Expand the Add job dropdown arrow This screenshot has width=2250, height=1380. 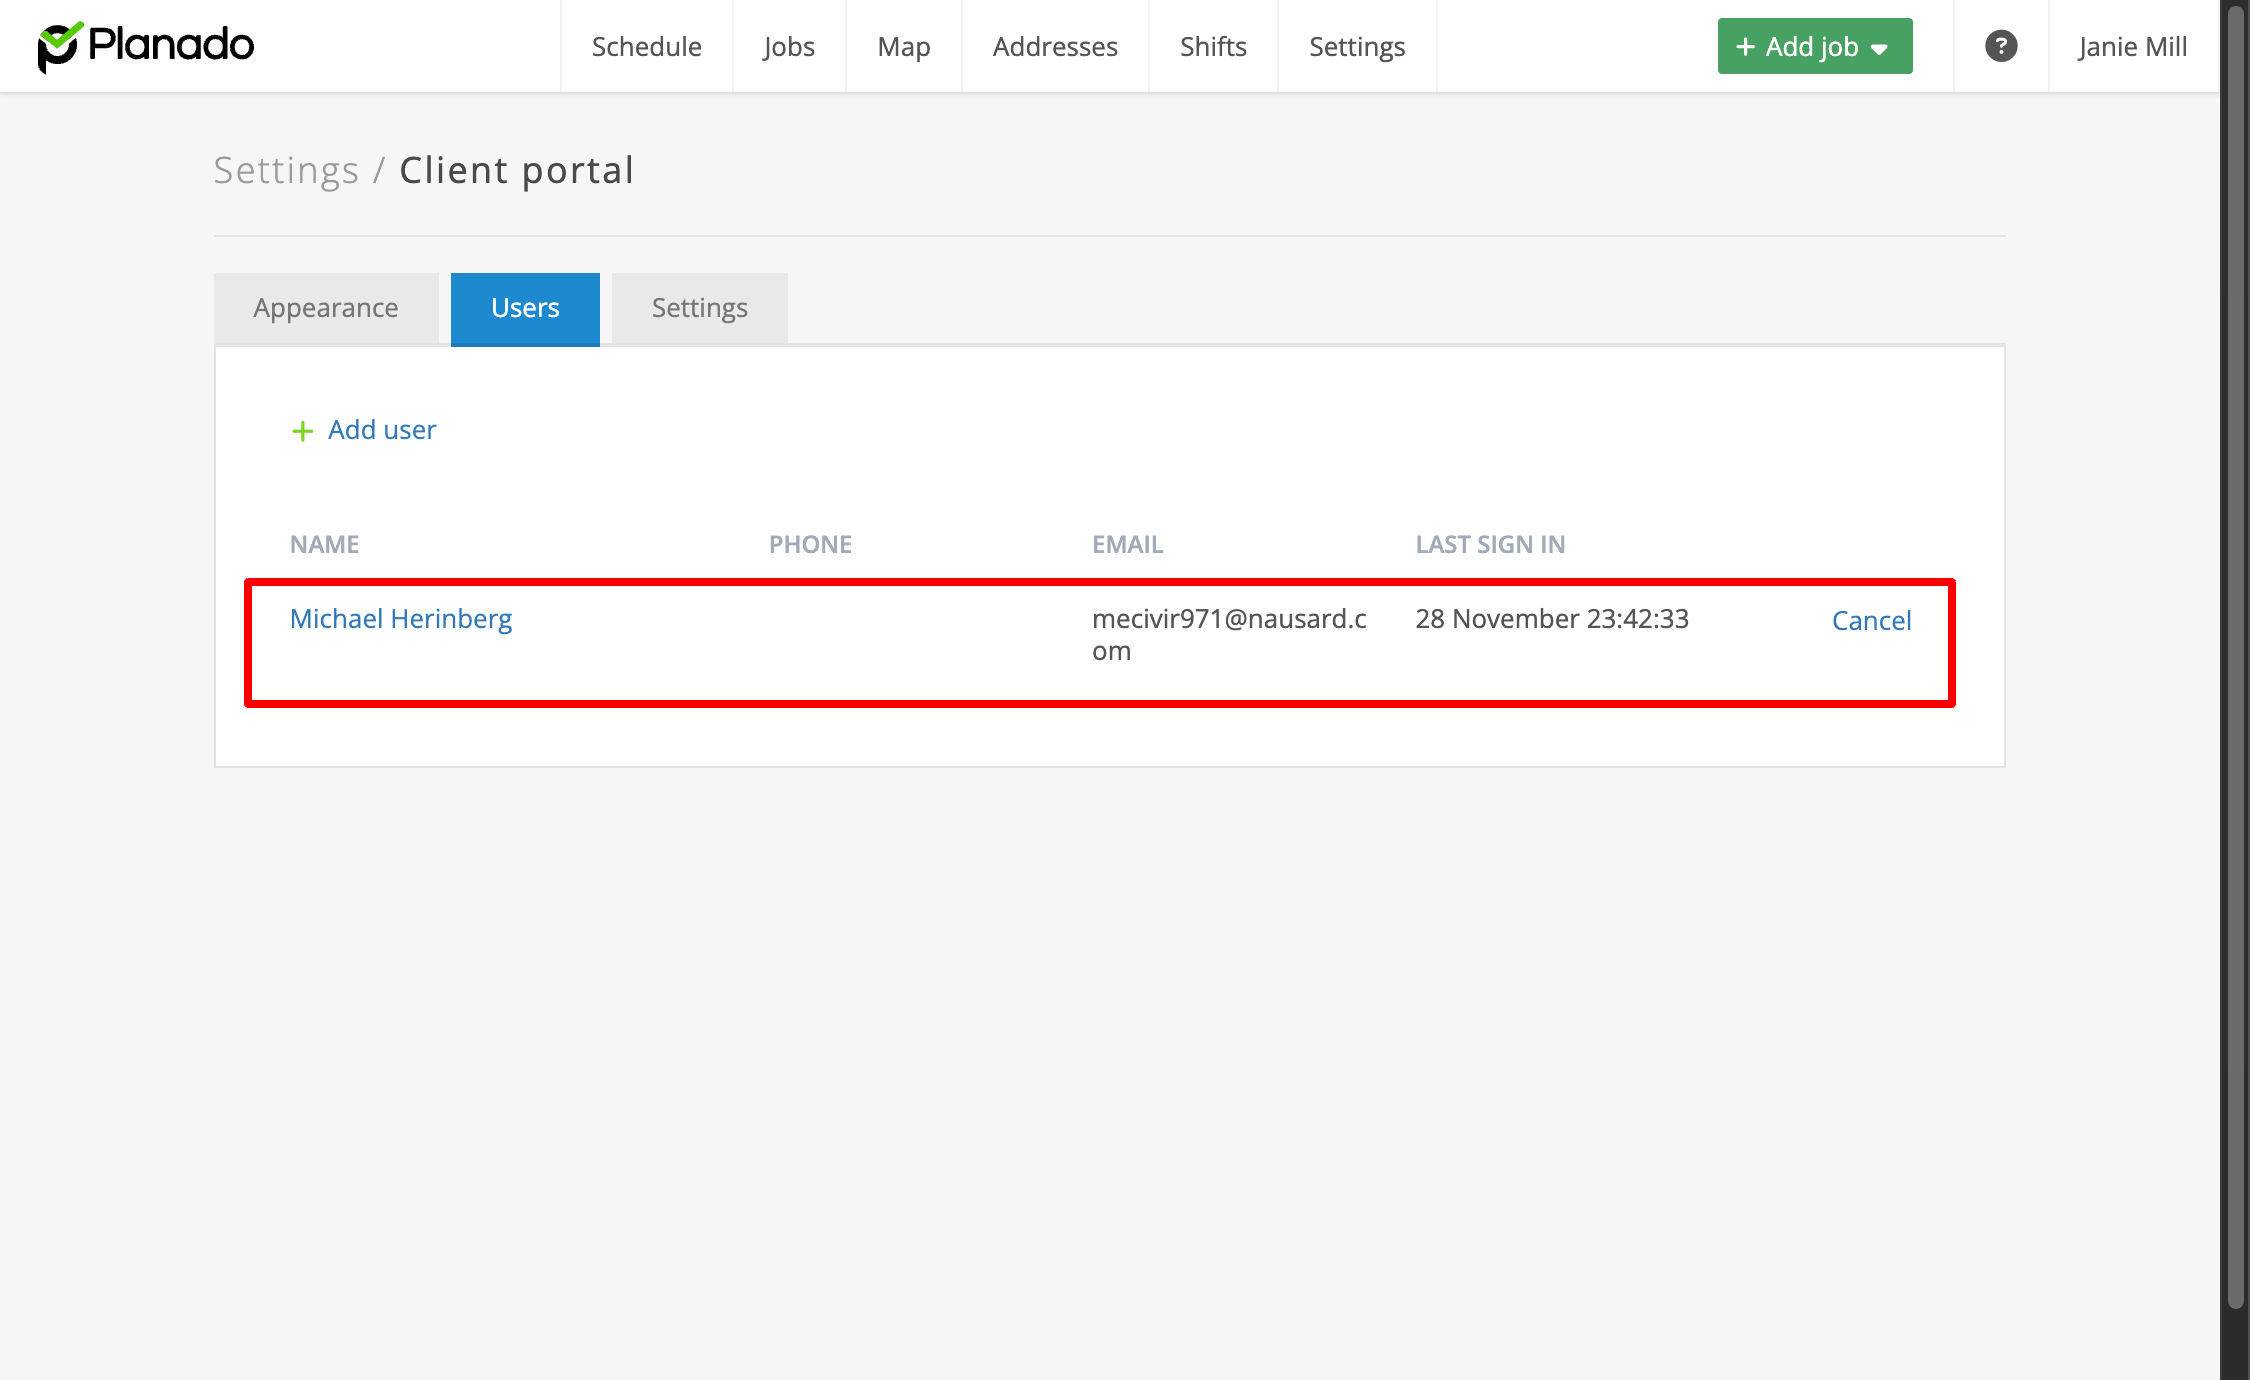click(1880, 48)
